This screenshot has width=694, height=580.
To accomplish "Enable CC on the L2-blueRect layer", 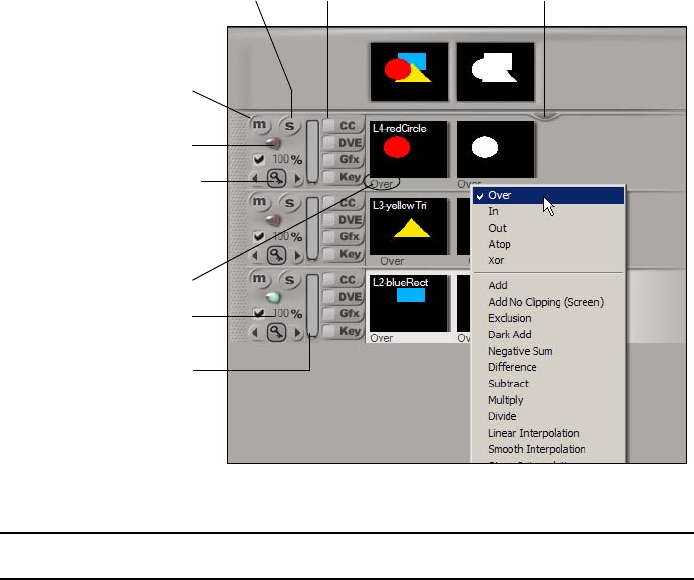I will point(328,280).
